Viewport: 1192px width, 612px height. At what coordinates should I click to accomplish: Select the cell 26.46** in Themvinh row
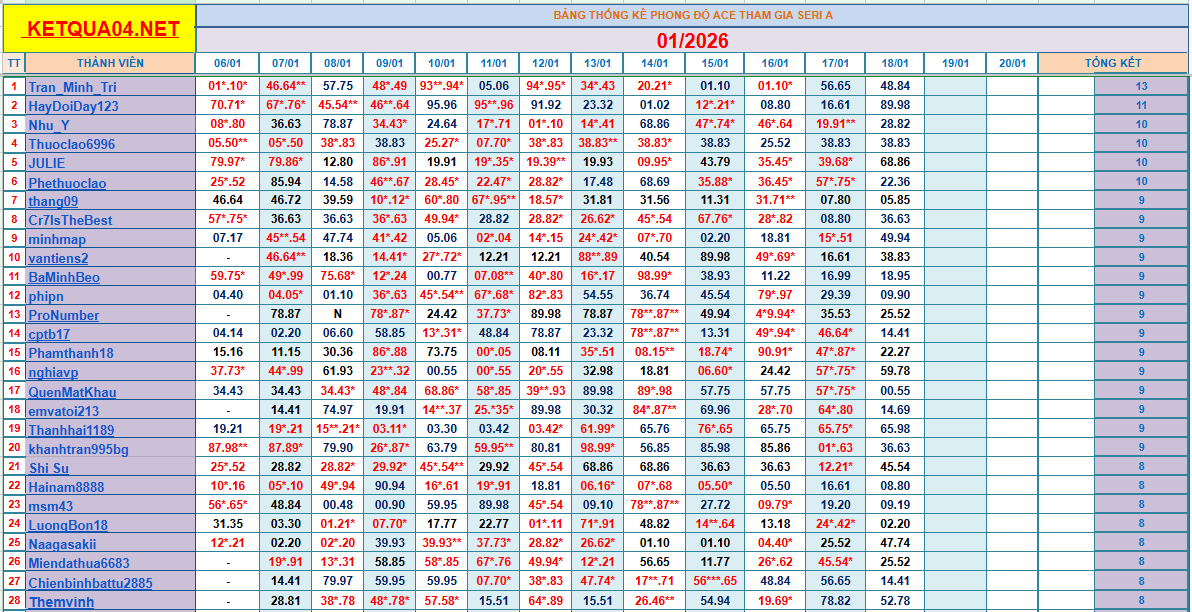654,602
